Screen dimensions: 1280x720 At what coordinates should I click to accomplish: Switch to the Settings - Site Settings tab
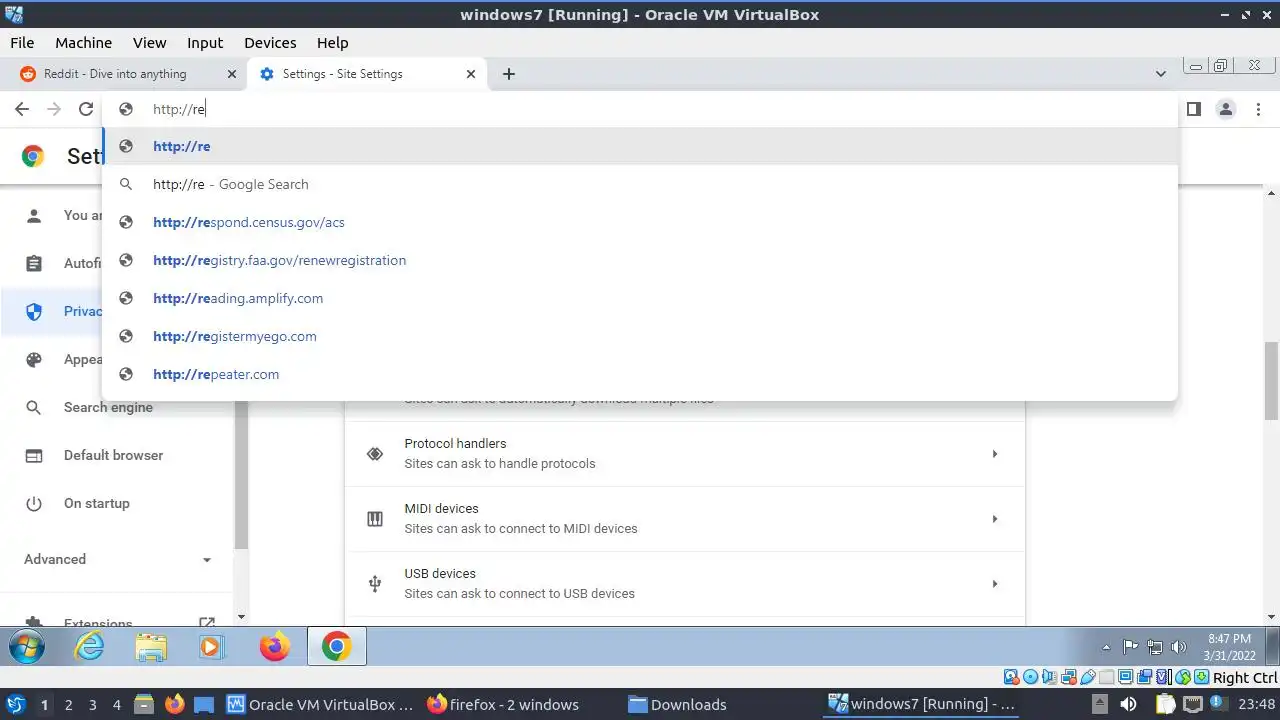[367, 74]
